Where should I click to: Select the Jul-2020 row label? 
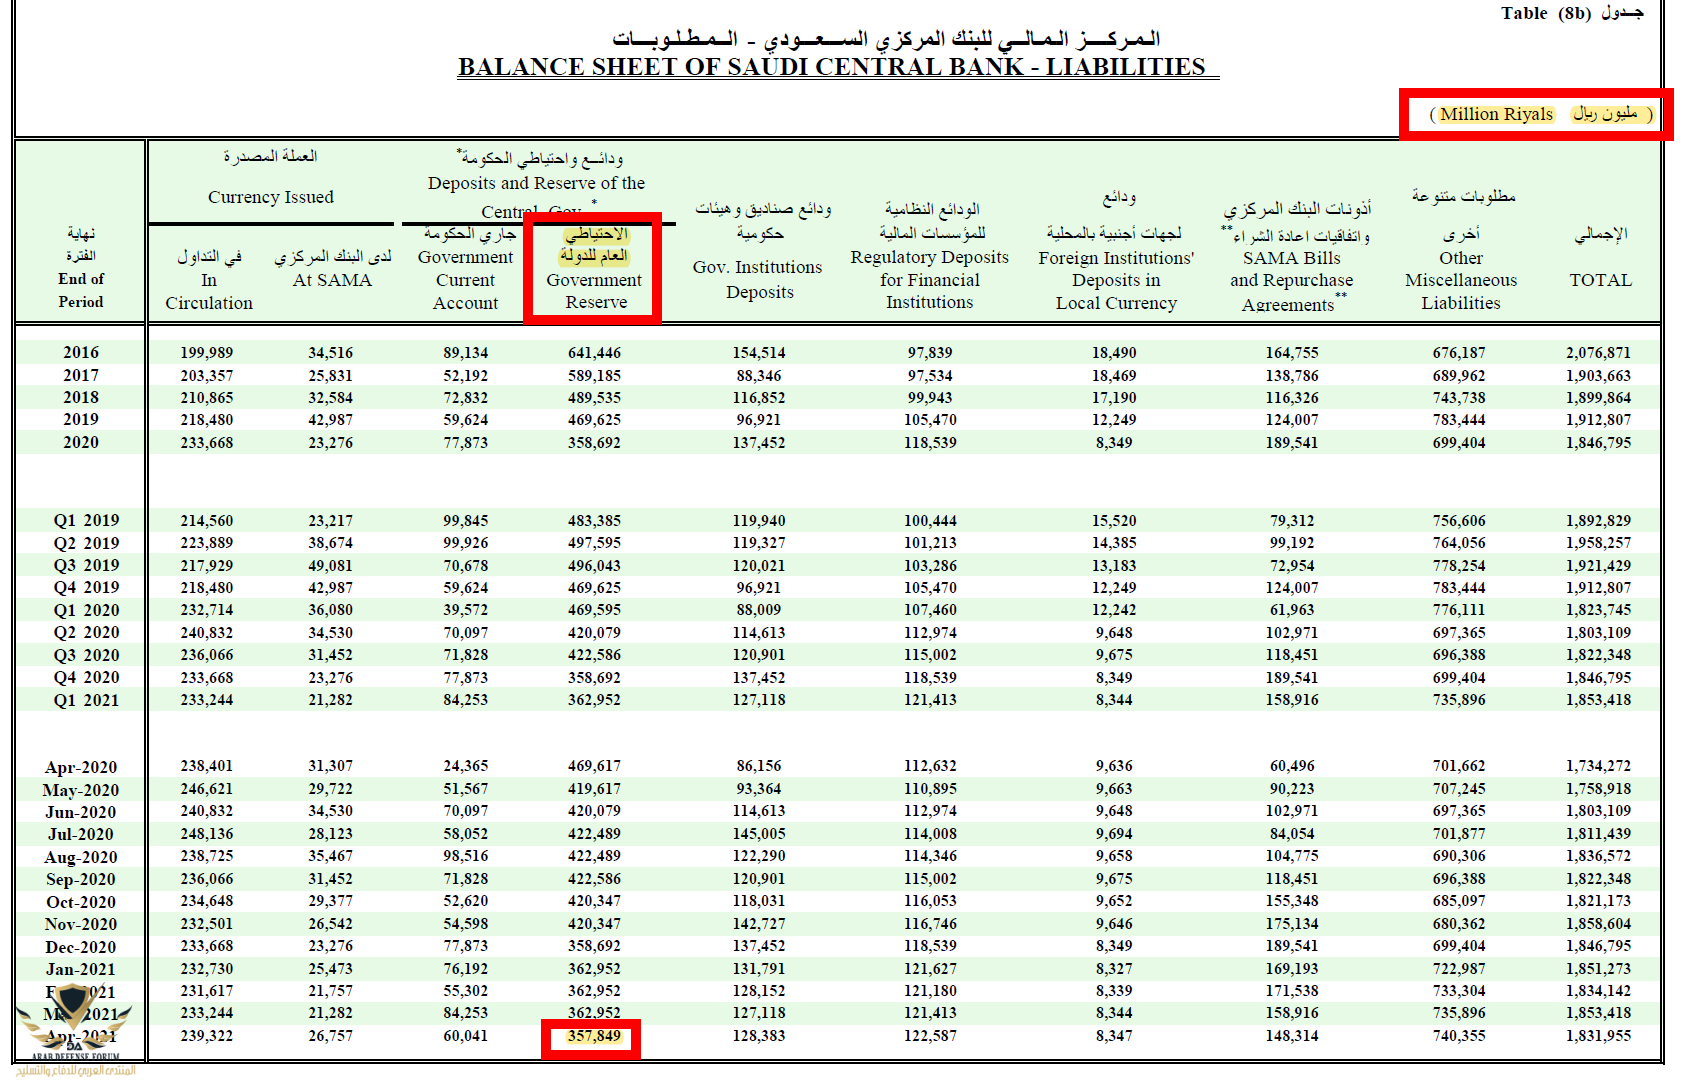click(x=81, y=834)
